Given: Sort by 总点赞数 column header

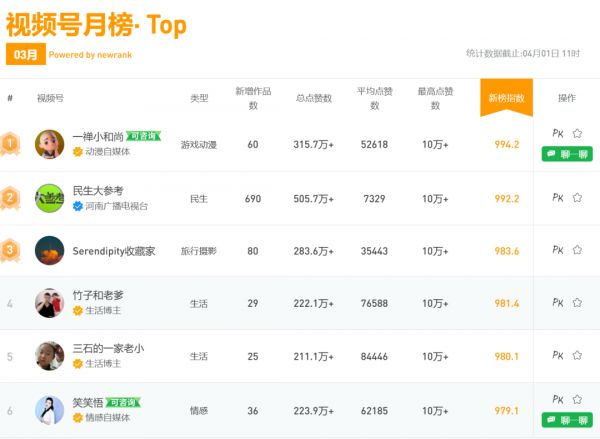Looking at the screenshot, I should point(313,98).
